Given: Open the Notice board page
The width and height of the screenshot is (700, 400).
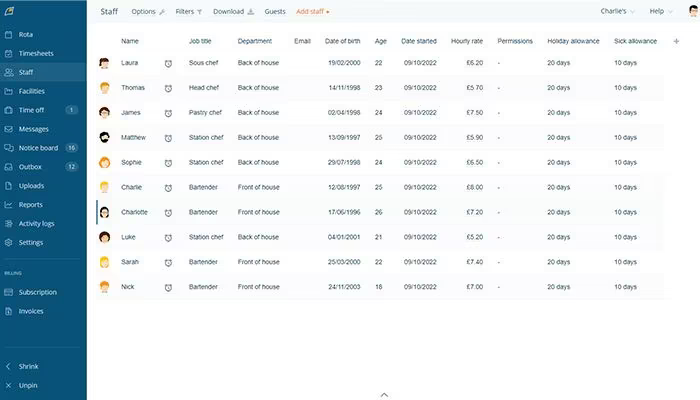Looking at the screenshot, I should (x=38, y=148).
